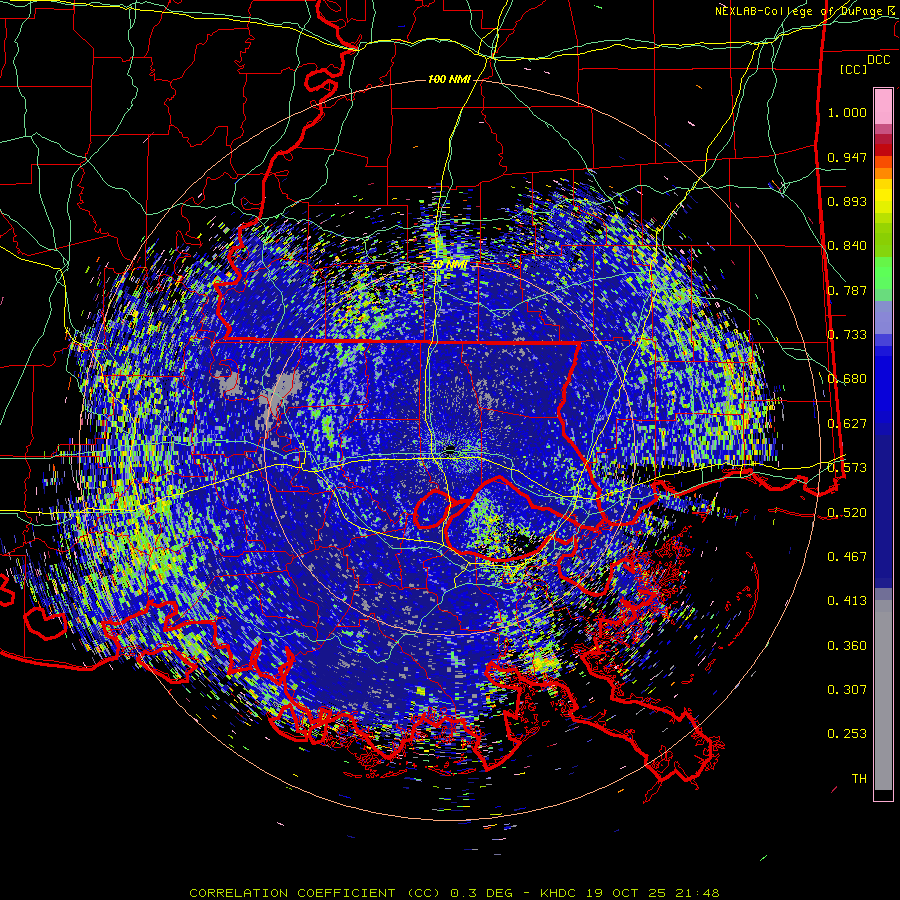
Task: Click the bottom product caption with KHDC timestamp
Action: pos(454,893)
